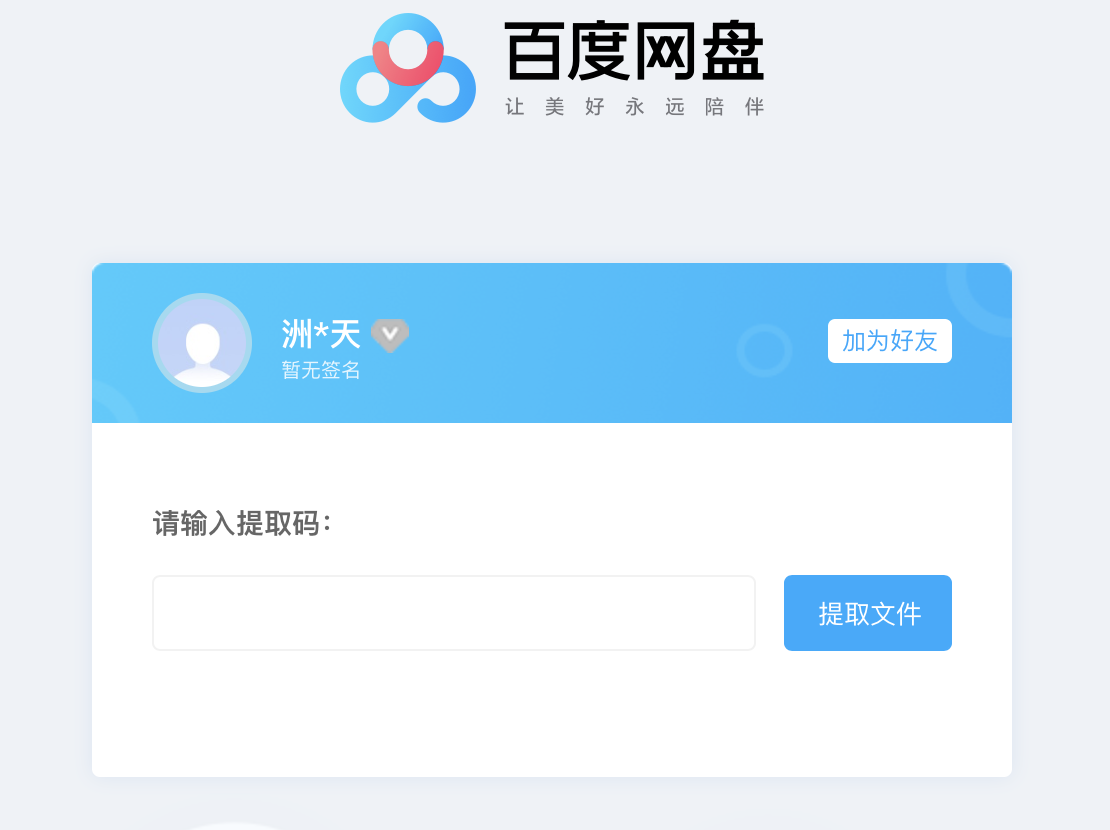Click the 暂无签名 signature text
1110x830 pixels.
point(321,370)
